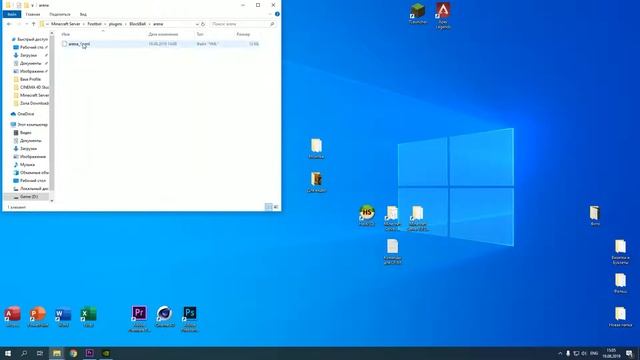
Task: Switch to large icons view button
Action: pos(276,207)
